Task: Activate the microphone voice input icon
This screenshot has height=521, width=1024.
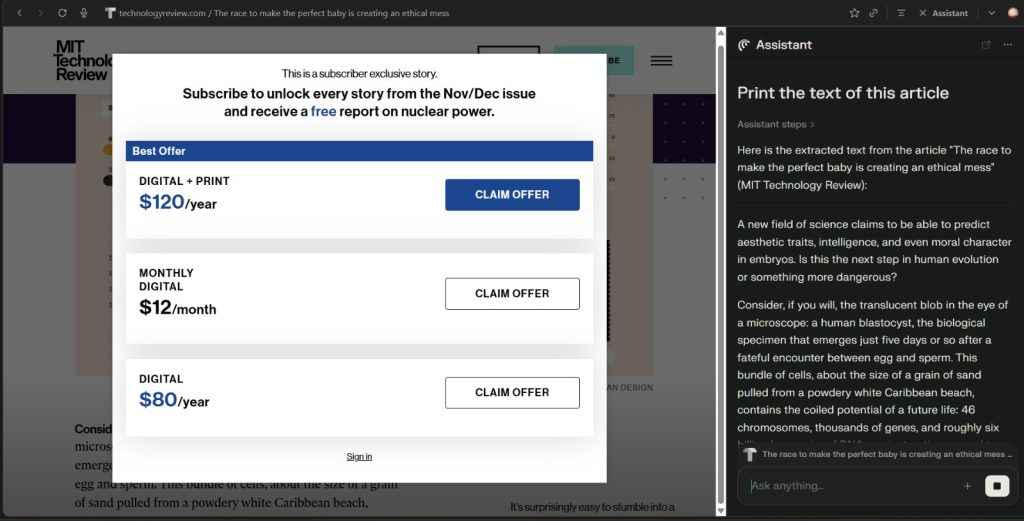Action: 83,13
